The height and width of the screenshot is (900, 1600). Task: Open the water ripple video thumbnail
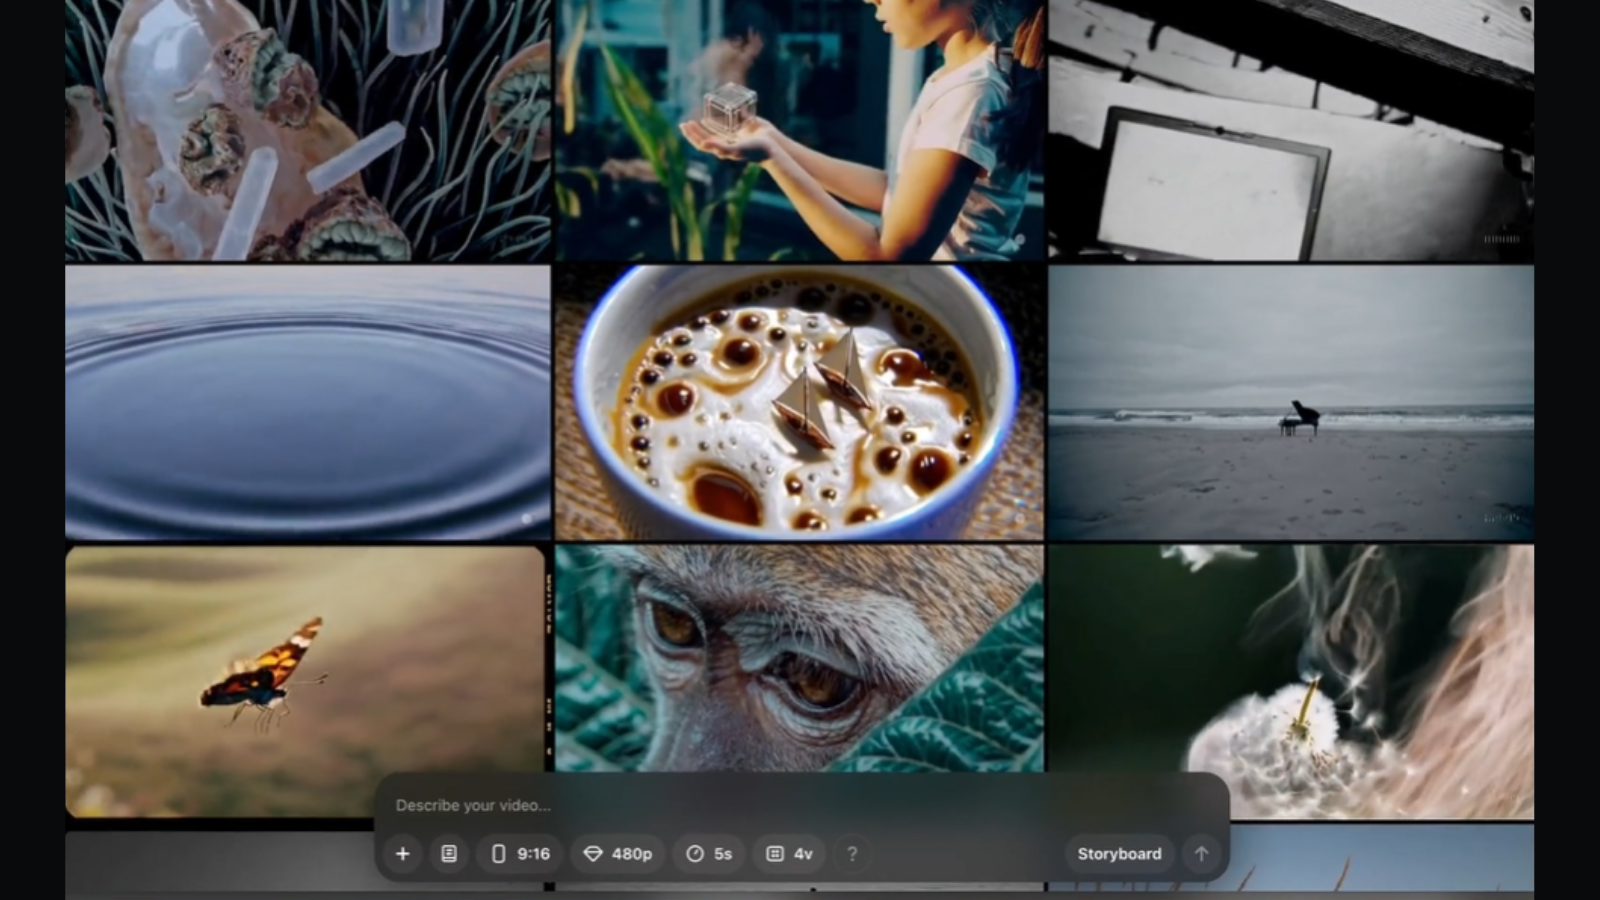tap(307, 402)
